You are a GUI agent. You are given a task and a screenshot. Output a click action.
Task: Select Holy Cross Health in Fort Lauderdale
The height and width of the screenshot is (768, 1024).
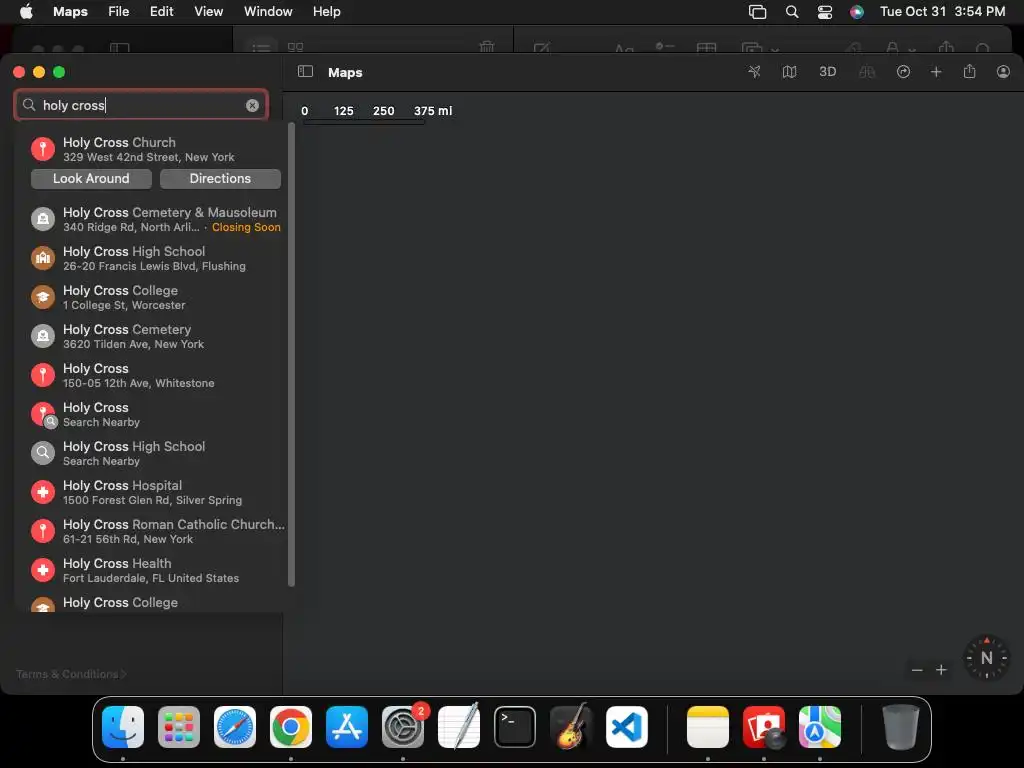(155, 570)
